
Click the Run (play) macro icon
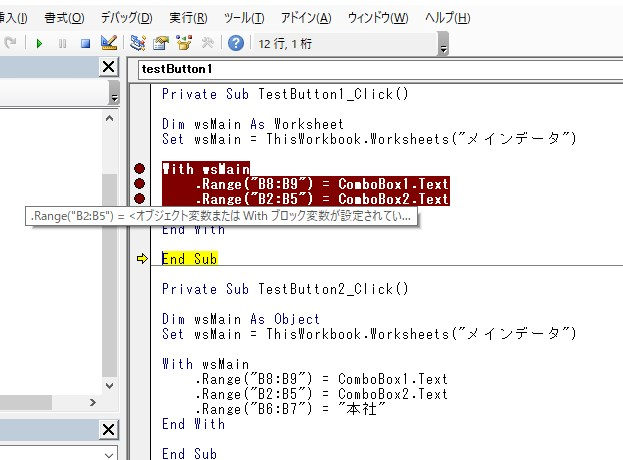point(39,43)
